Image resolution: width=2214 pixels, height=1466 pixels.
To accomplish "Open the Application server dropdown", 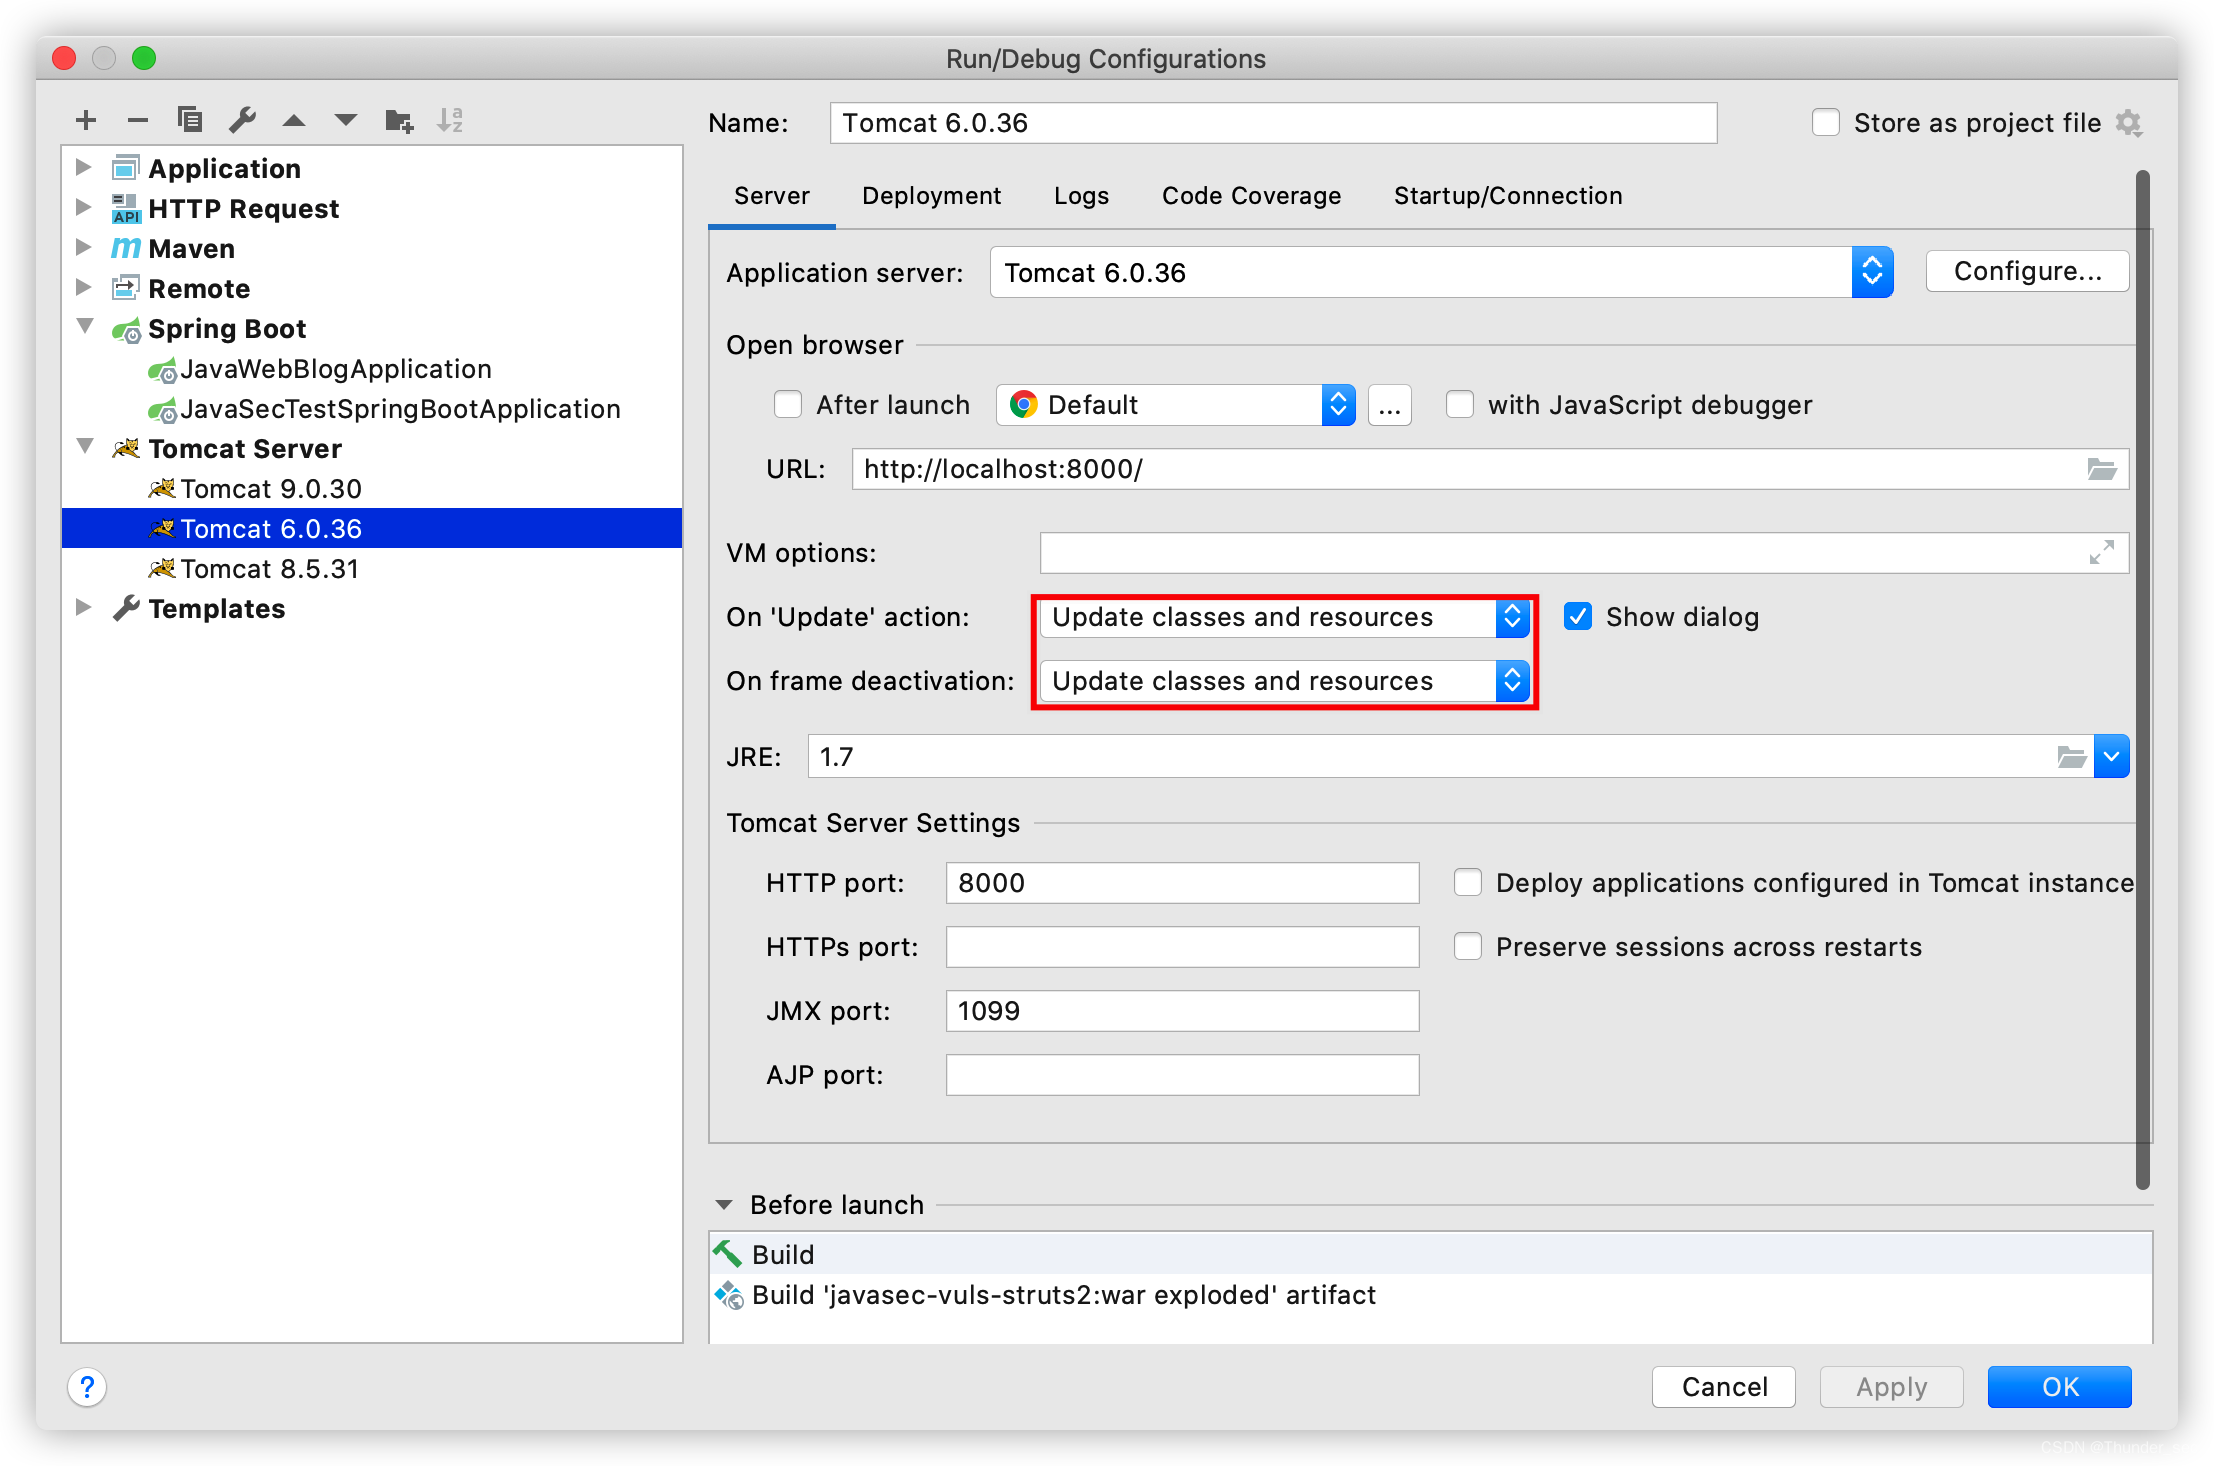I will (x=1871, y=272).
